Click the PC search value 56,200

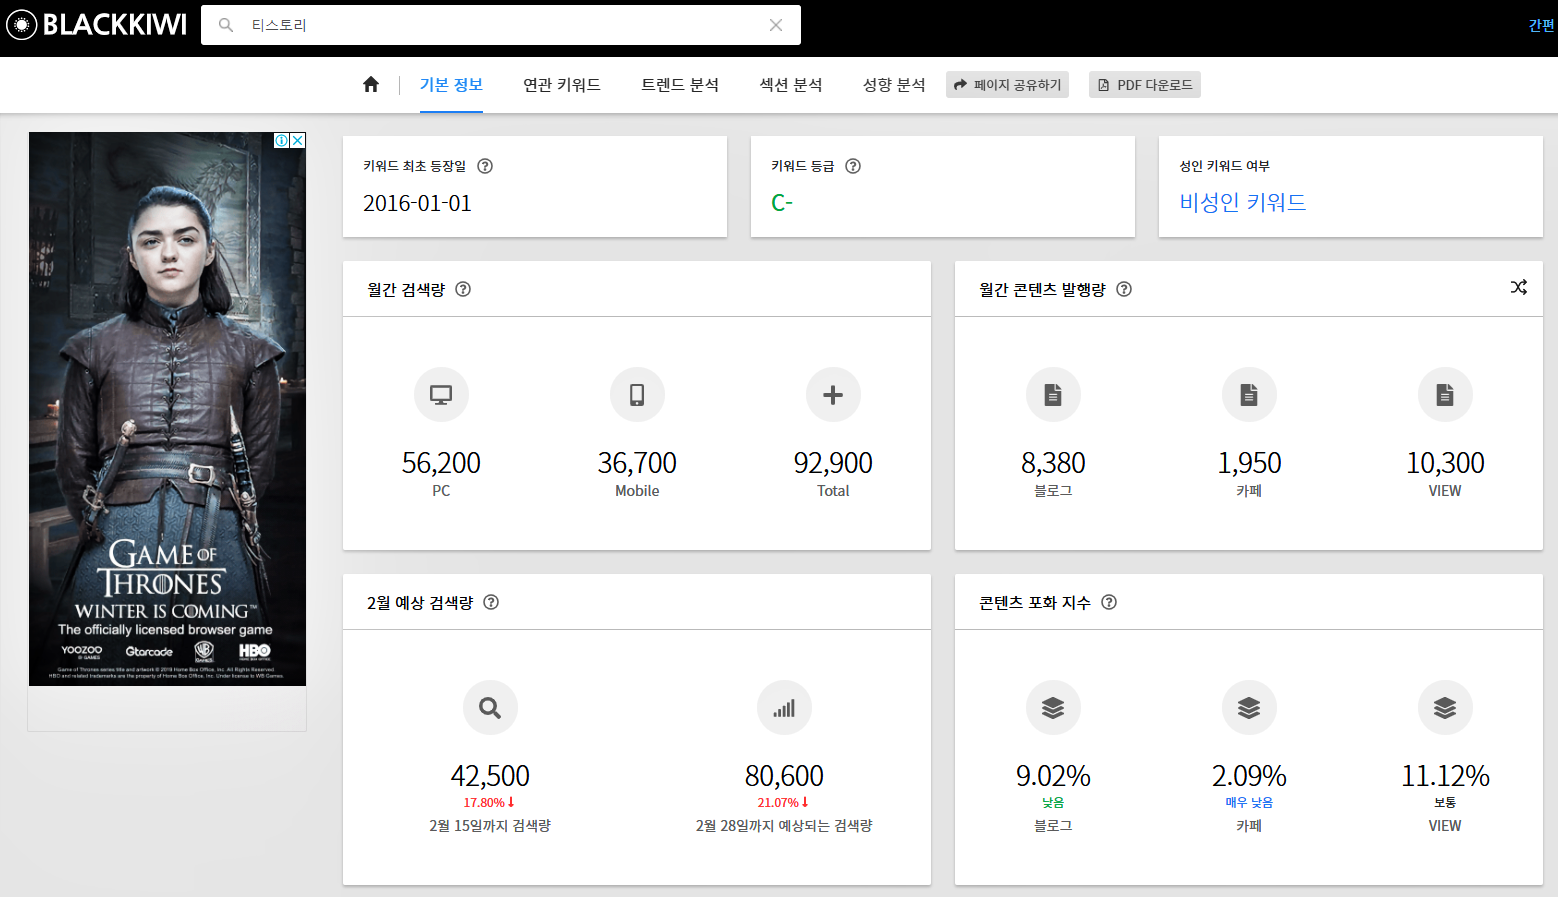441,463
